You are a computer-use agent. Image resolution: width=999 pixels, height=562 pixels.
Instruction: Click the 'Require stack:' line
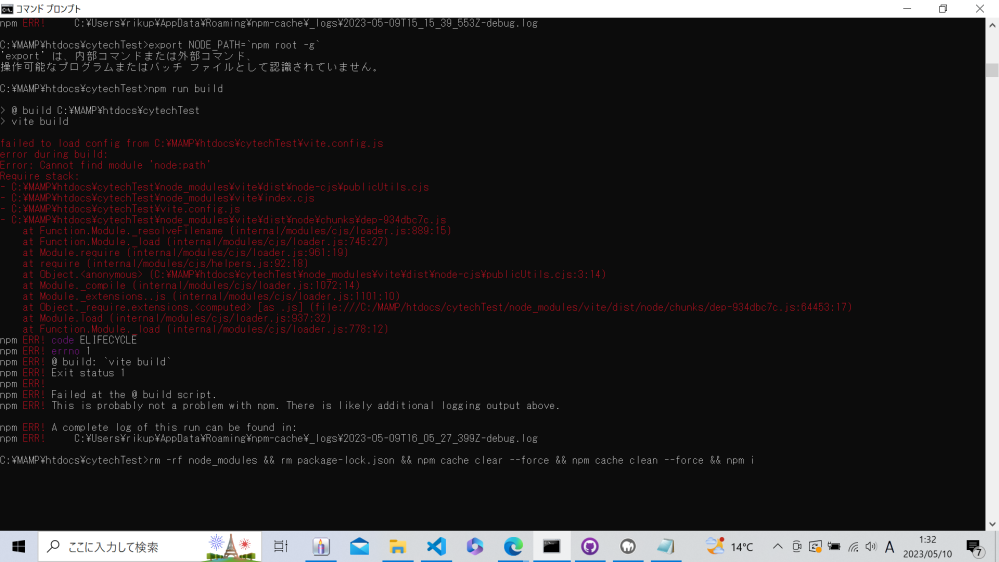[40, 176]
